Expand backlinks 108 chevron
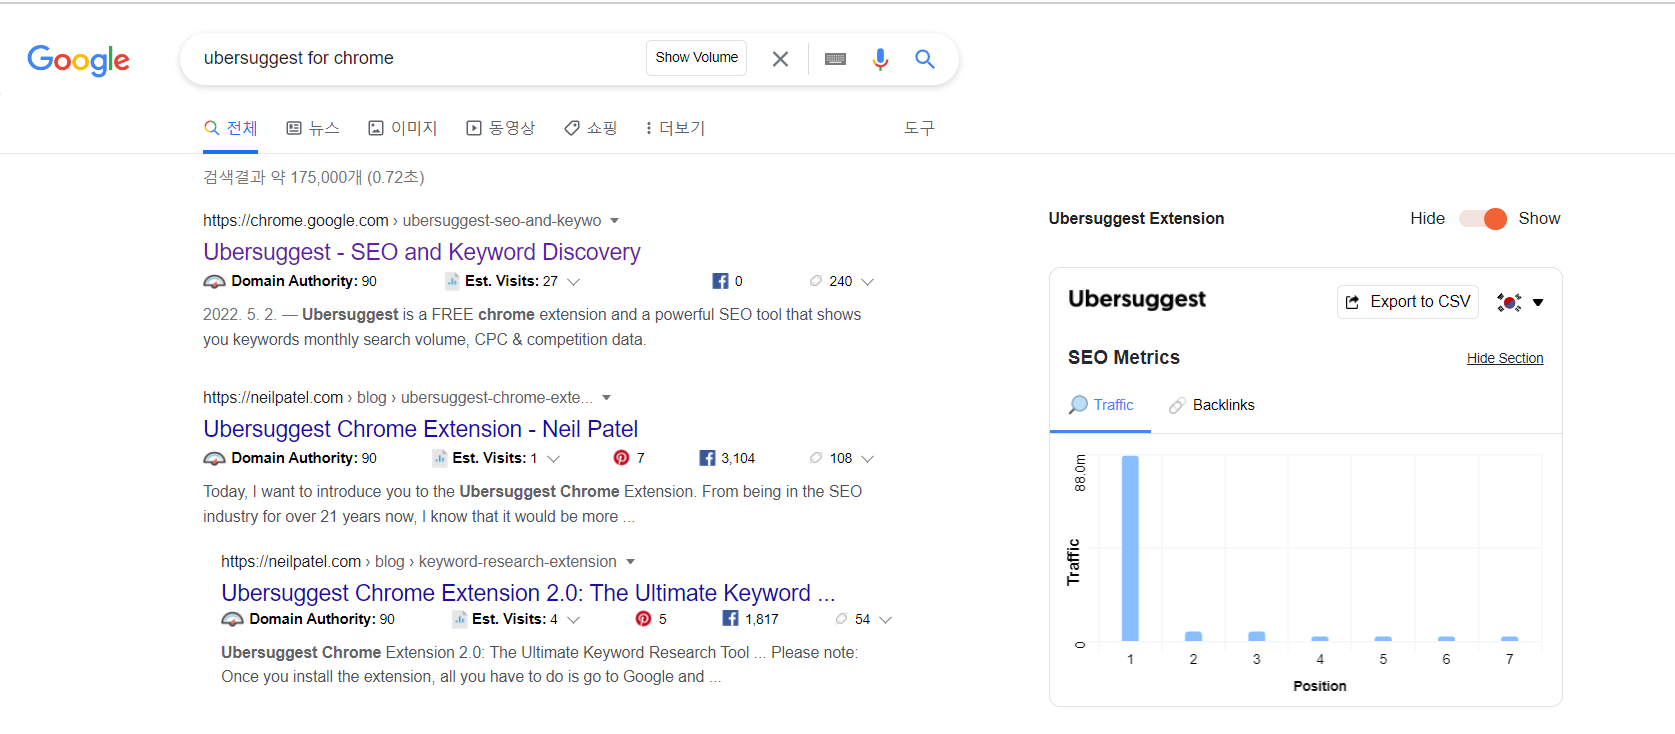Screen dimensions: 1675x734 click(x=867, y=459)
